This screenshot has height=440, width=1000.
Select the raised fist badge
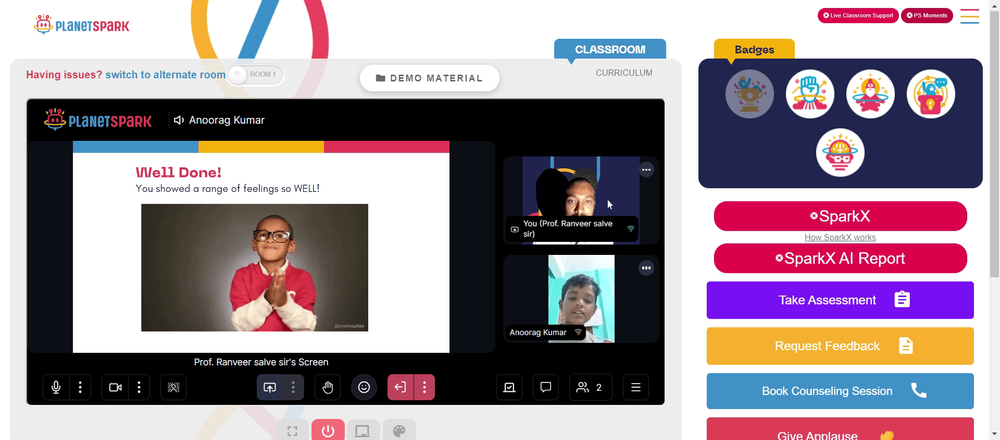(810, 94)
